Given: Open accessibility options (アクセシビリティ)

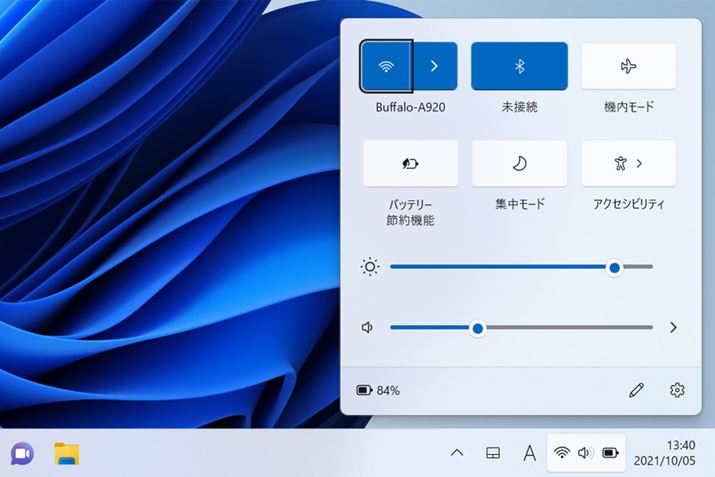Looking at the screenshot, I should [x=628, y=163].
